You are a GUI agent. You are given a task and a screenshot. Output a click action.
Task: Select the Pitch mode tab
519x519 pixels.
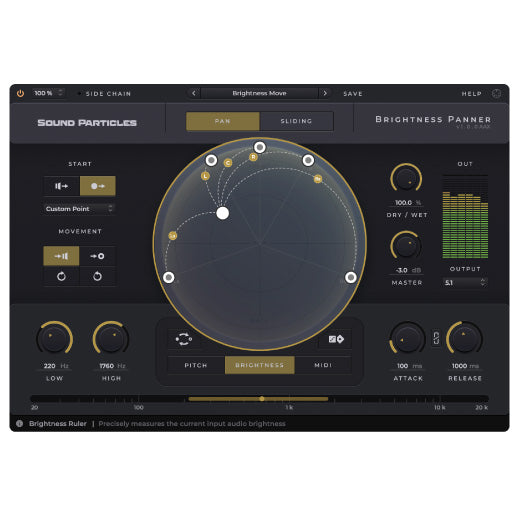coord(196,365)
